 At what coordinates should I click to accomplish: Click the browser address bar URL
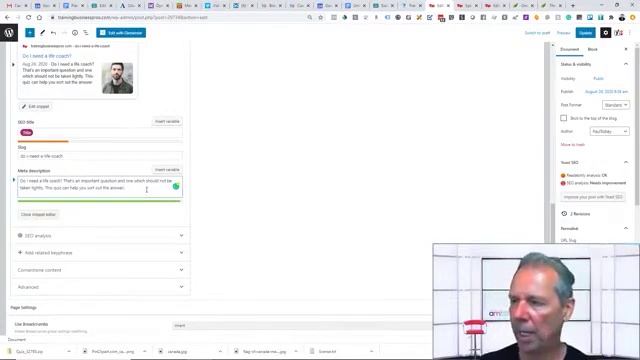point(133,18)
